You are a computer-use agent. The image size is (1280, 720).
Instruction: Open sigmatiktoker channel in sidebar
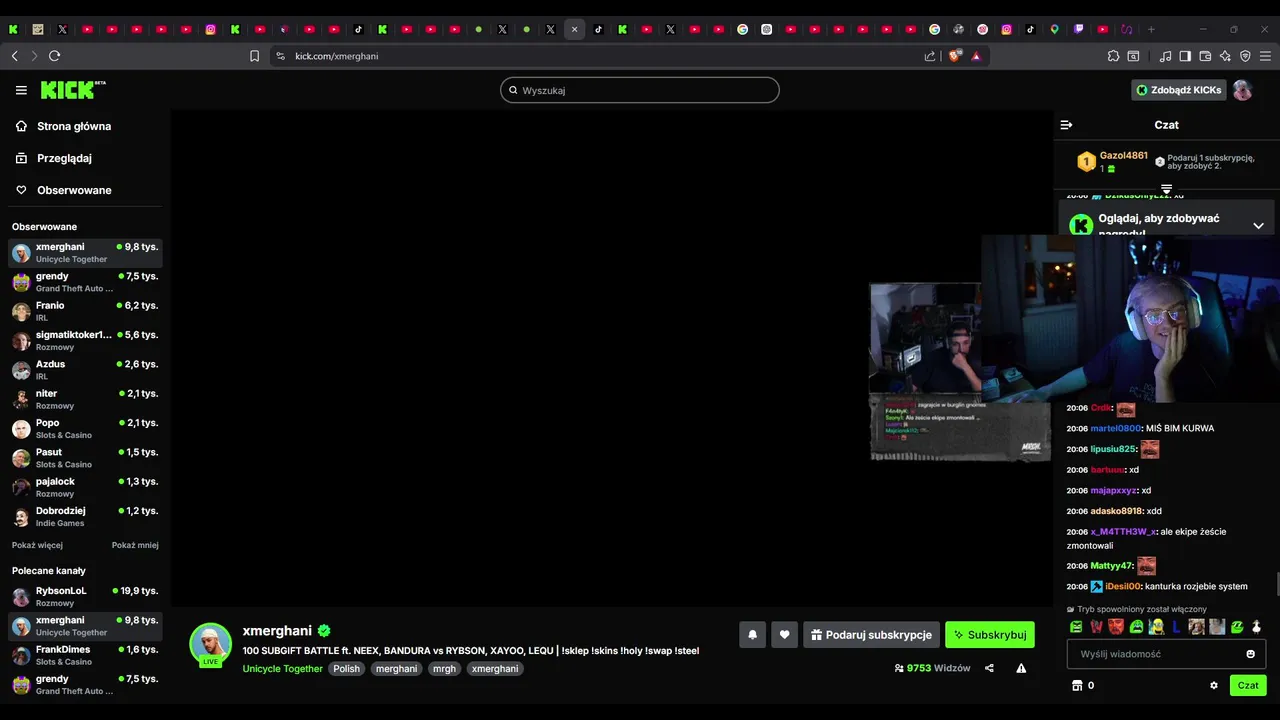click(85, 340)
